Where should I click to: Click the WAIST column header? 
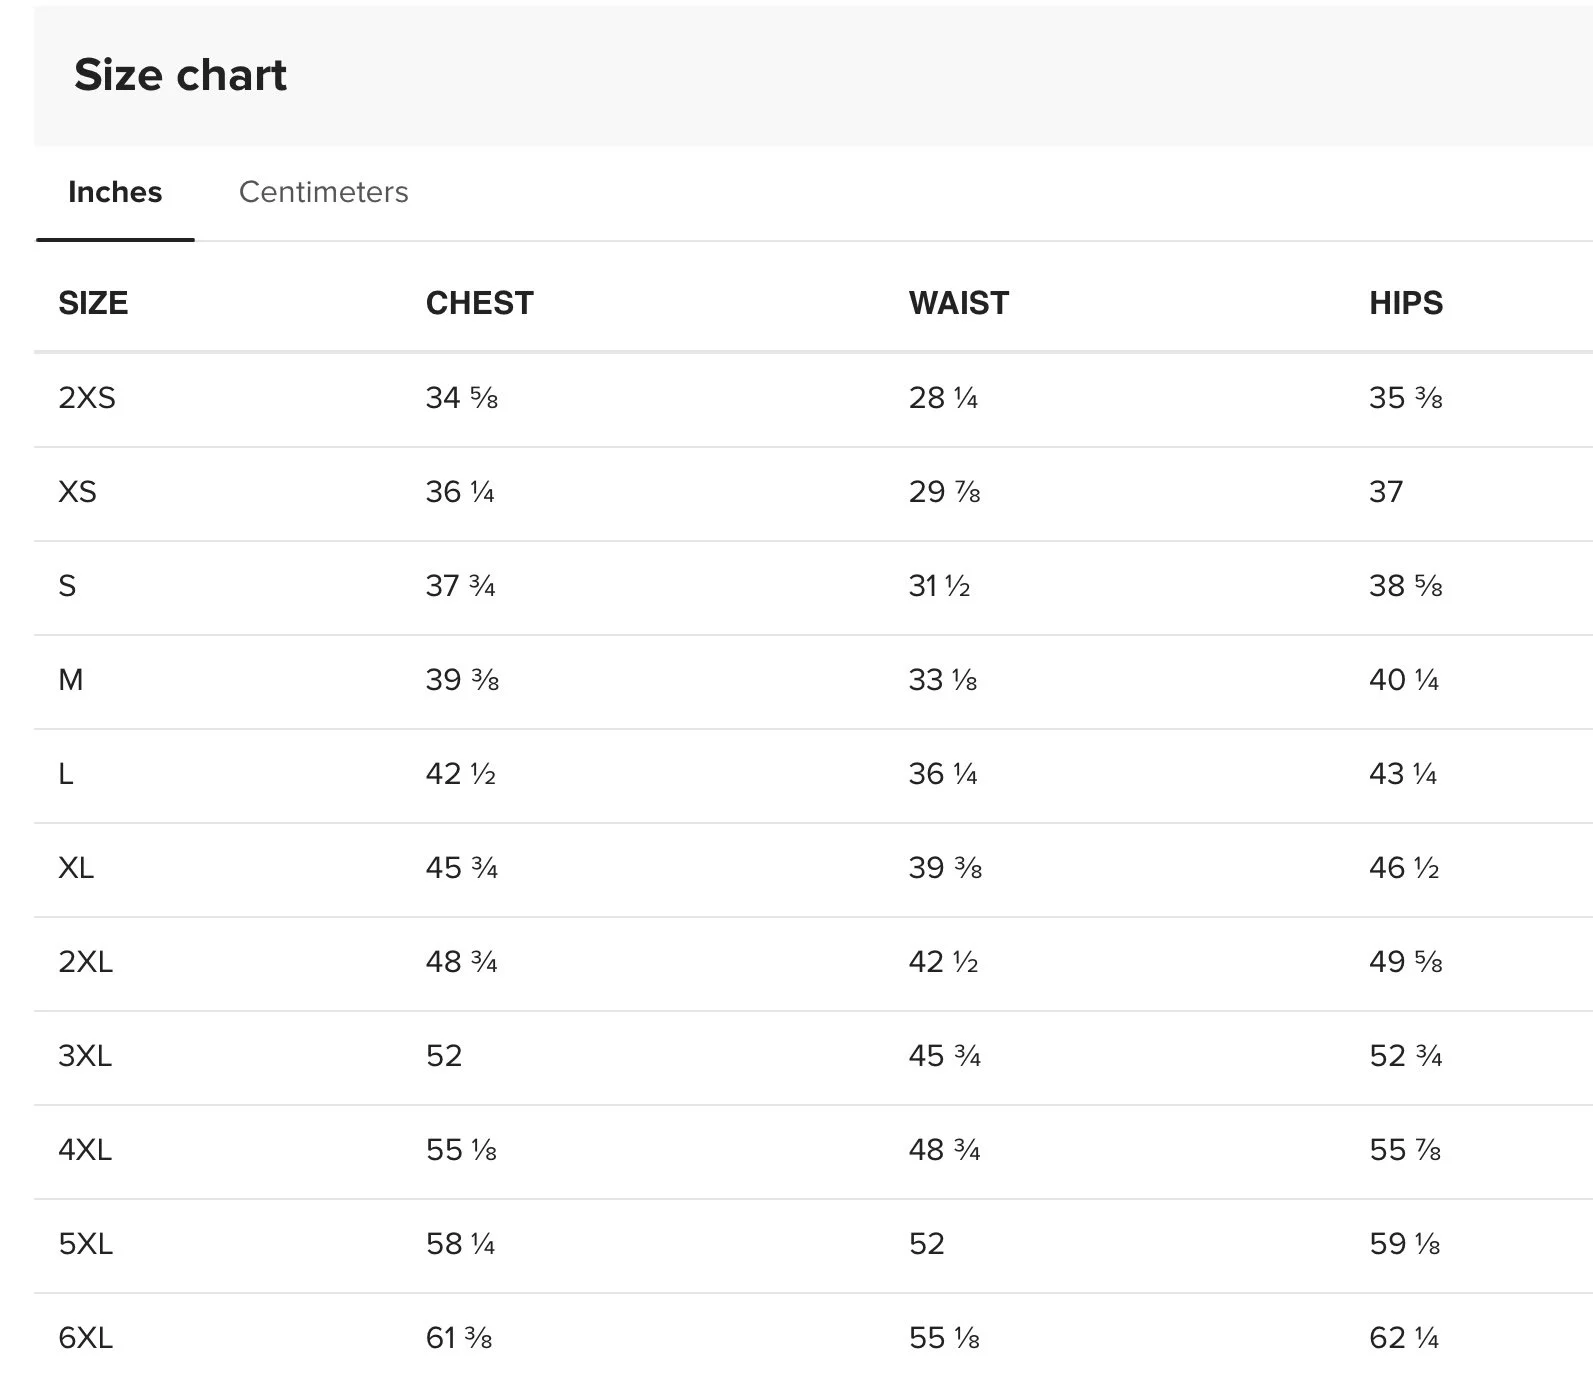(958, 303)
